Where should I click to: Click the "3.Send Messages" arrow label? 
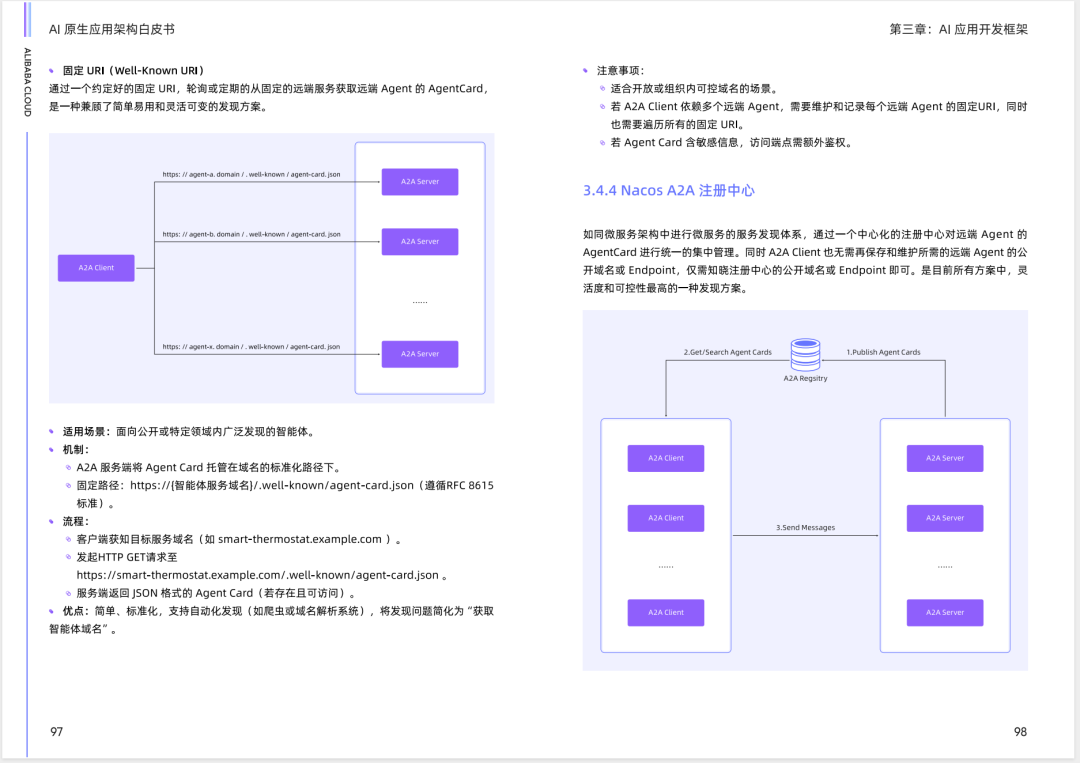point(805,527)
